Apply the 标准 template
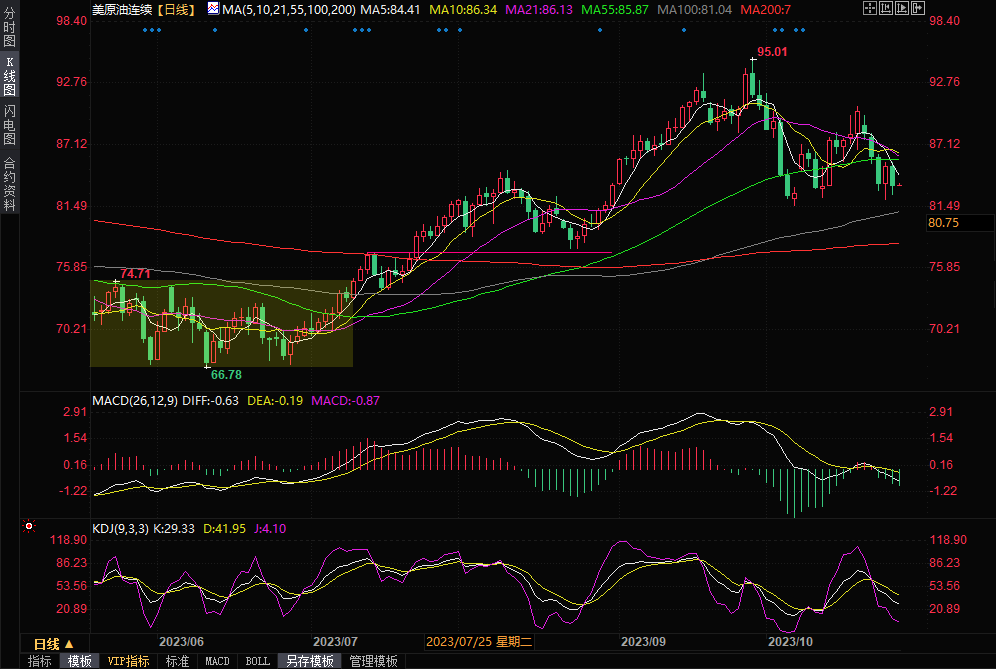 178,661
